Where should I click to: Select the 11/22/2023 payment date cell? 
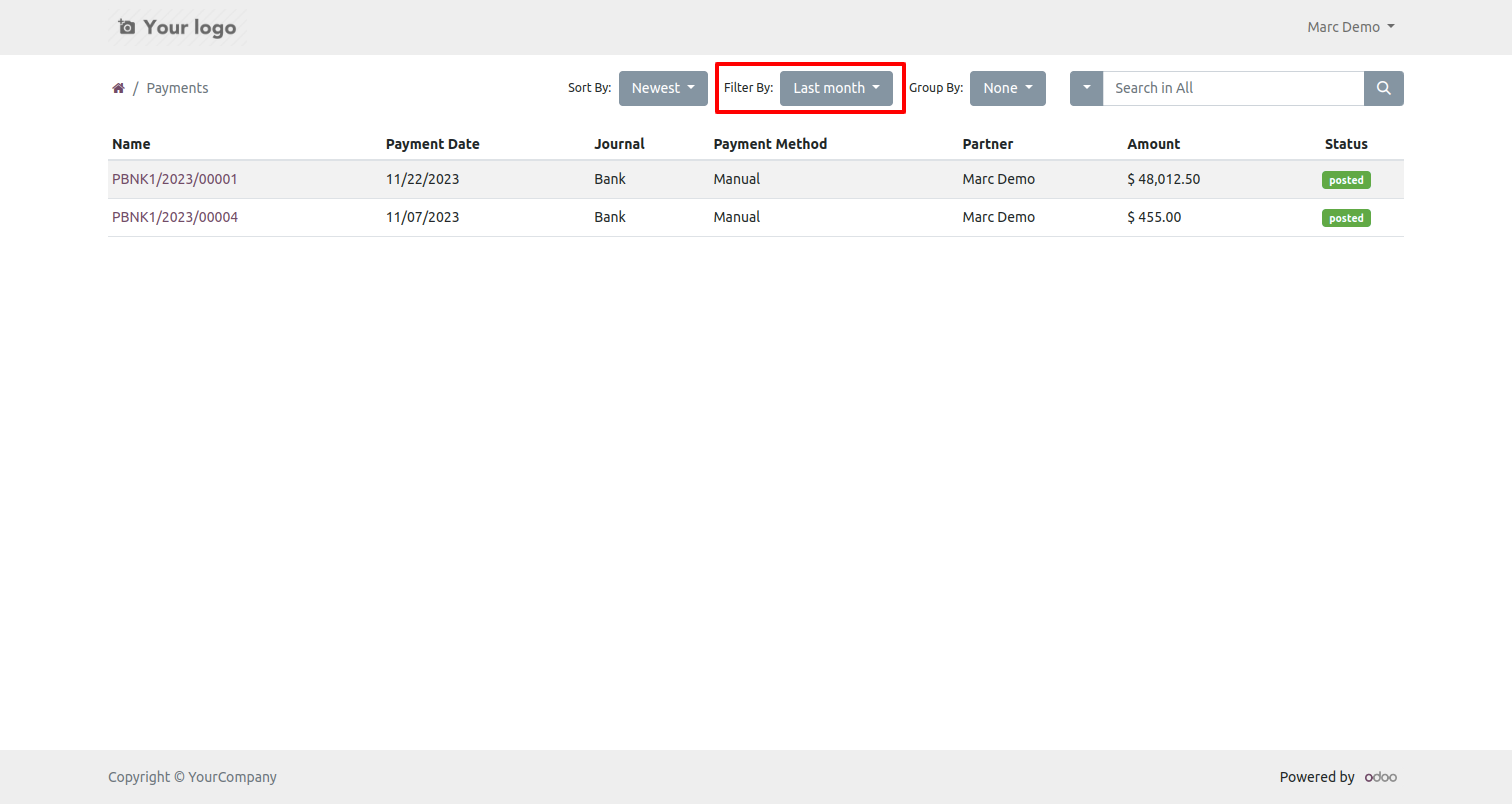pos(423,179)
